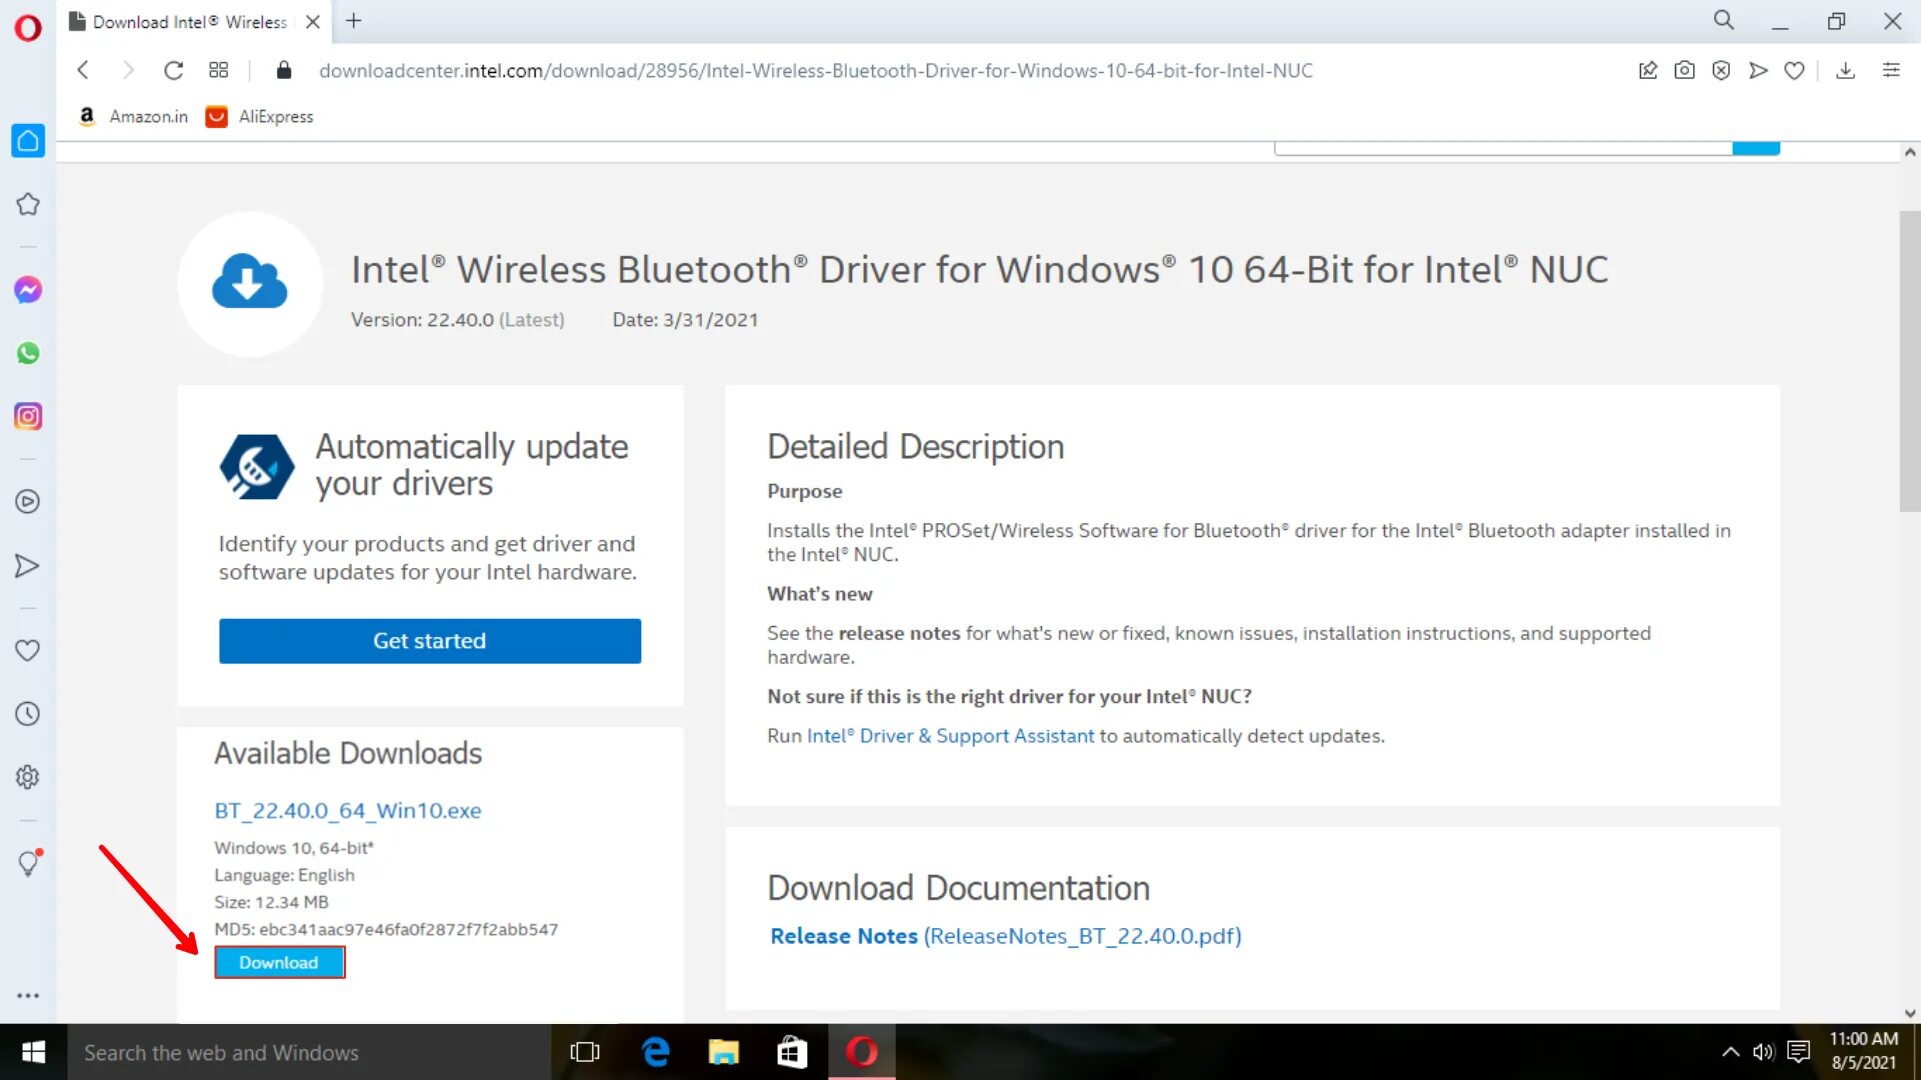The image size is (1921, 1080).
Task: Open the Amazon.in bookmark
Action: point(133,116)
